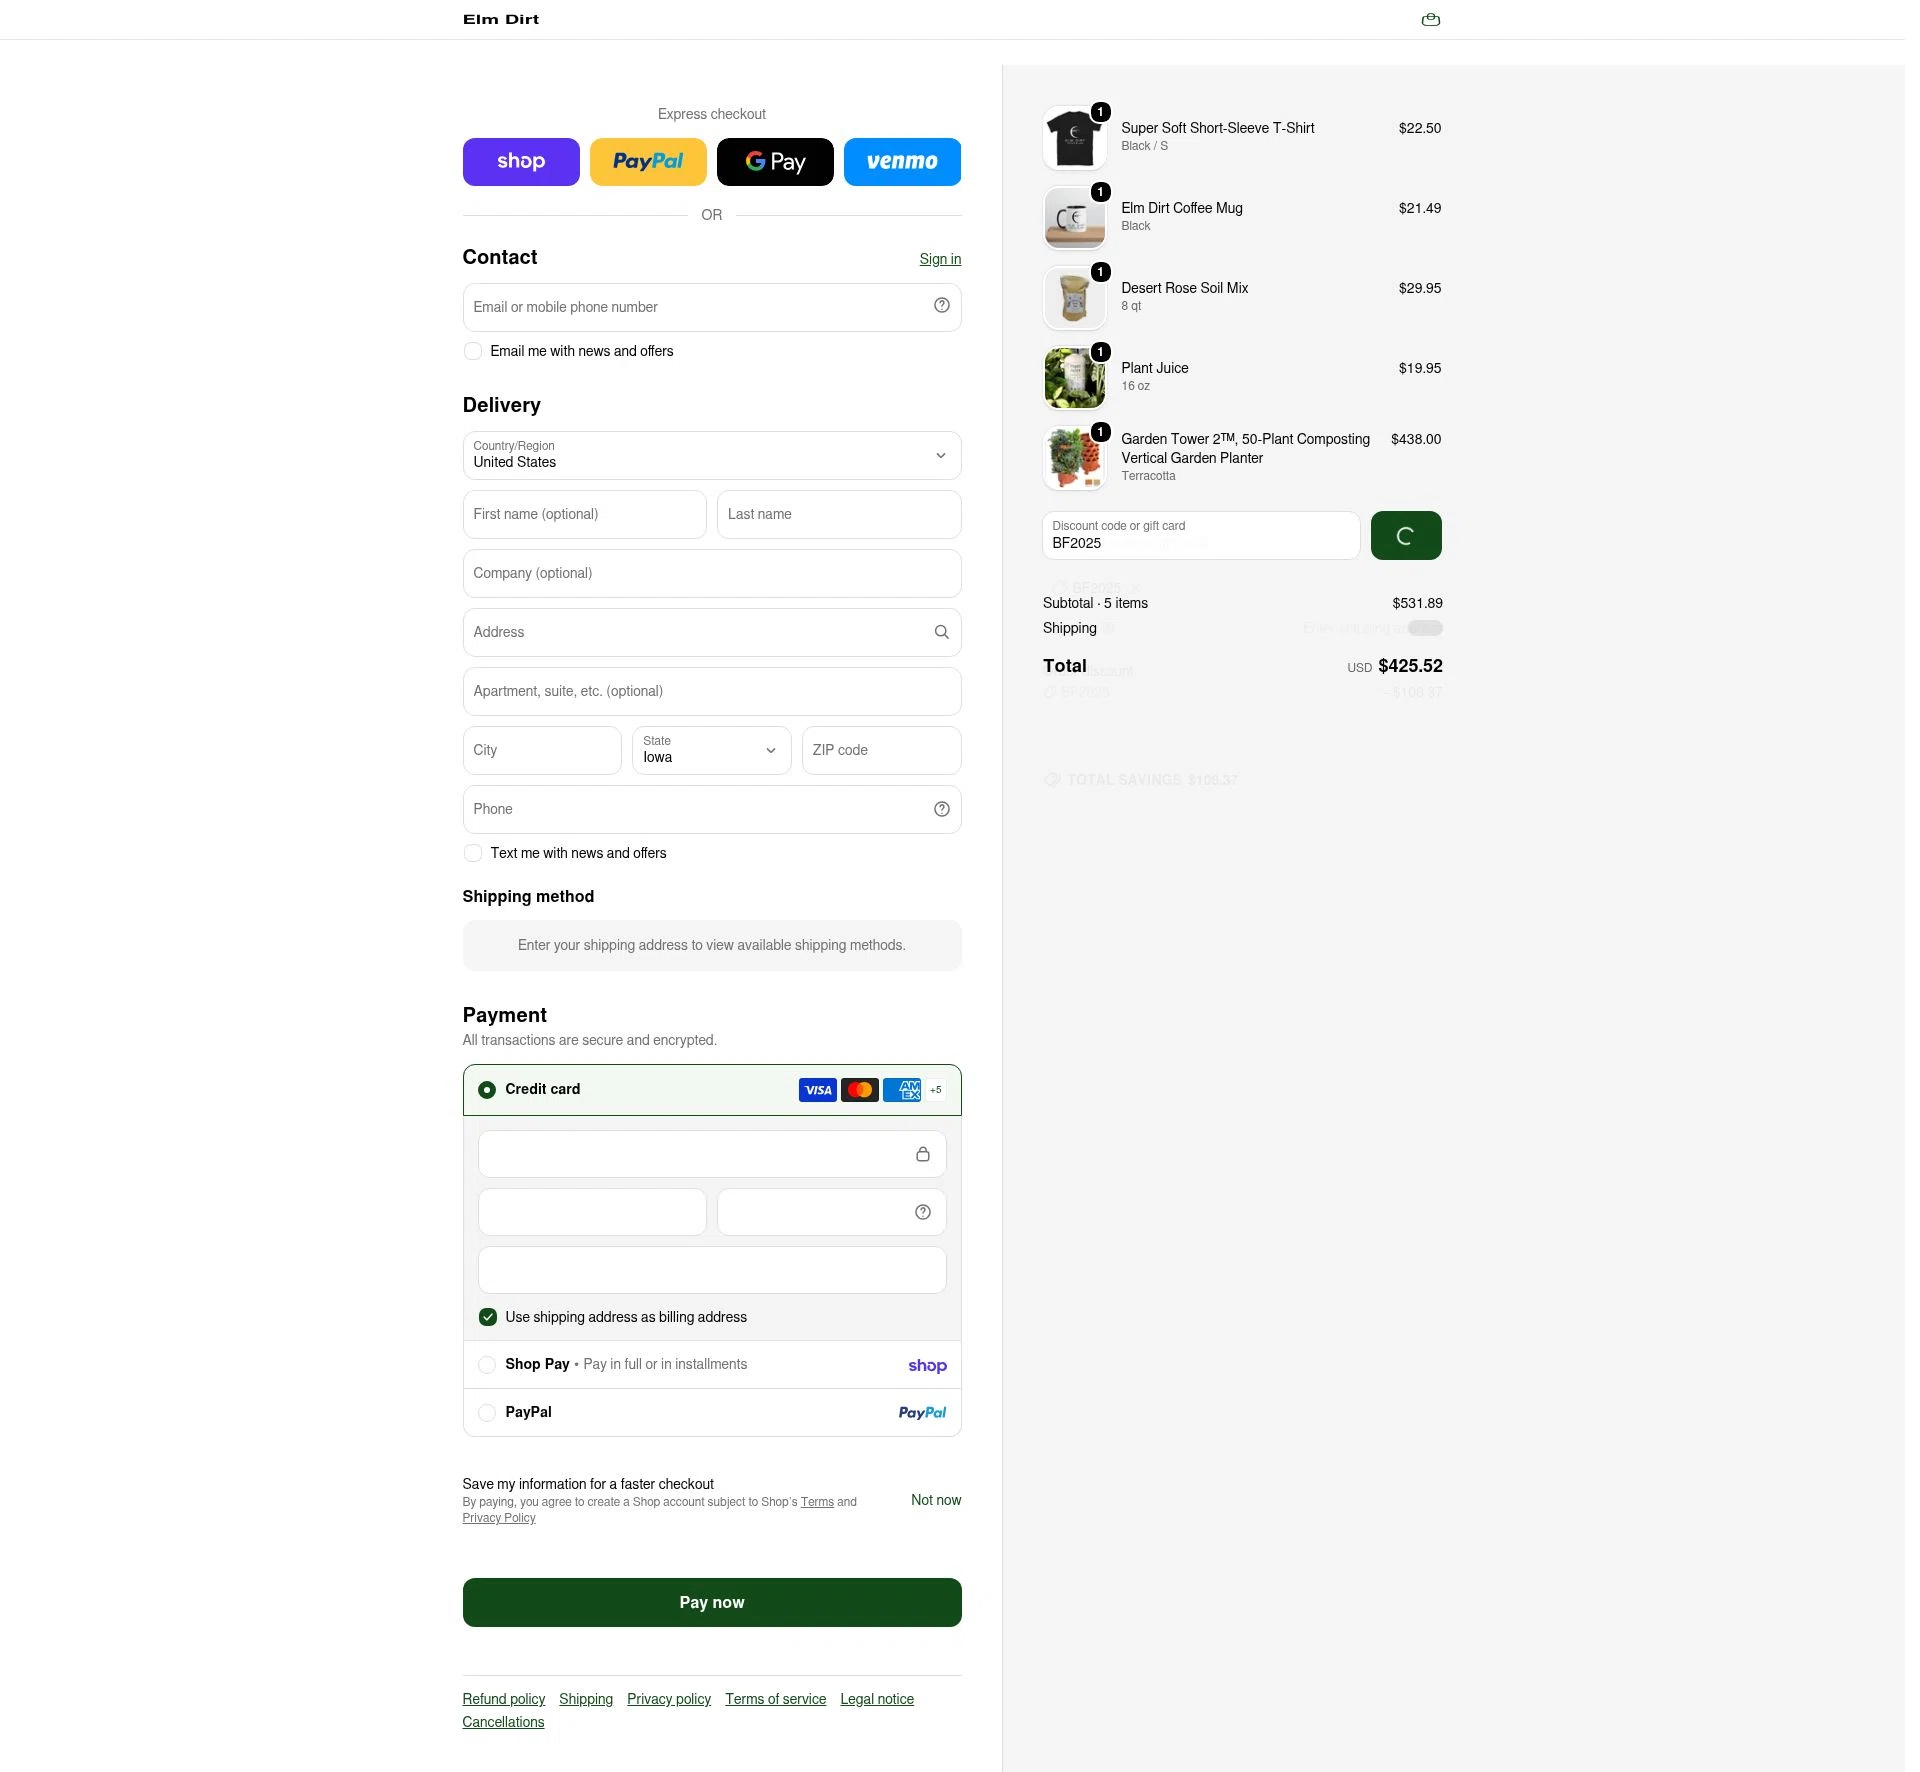This screenshot has width=1920, height=1772.
Task: Click the +5 more card brands badge
Action: 935,1090
